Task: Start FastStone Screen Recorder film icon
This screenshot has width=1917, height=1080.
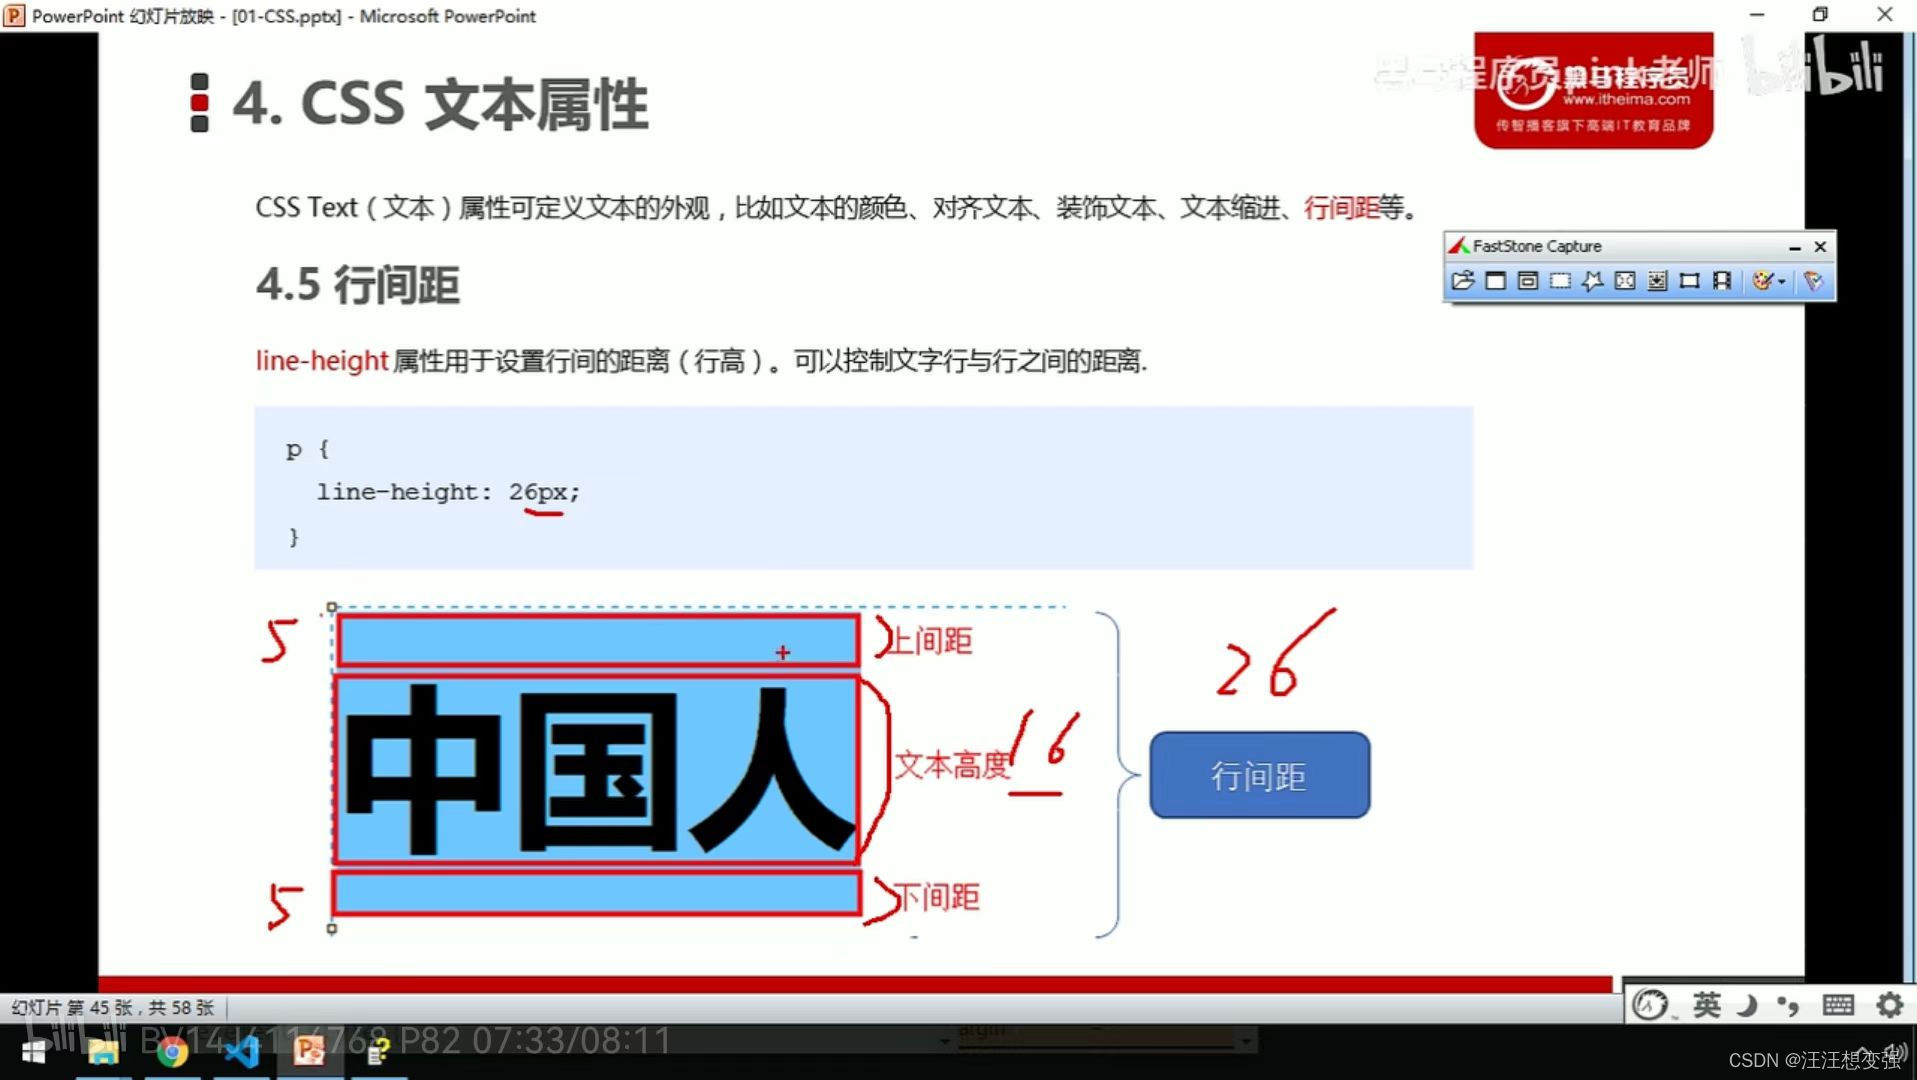Action: click(1721, 281)
